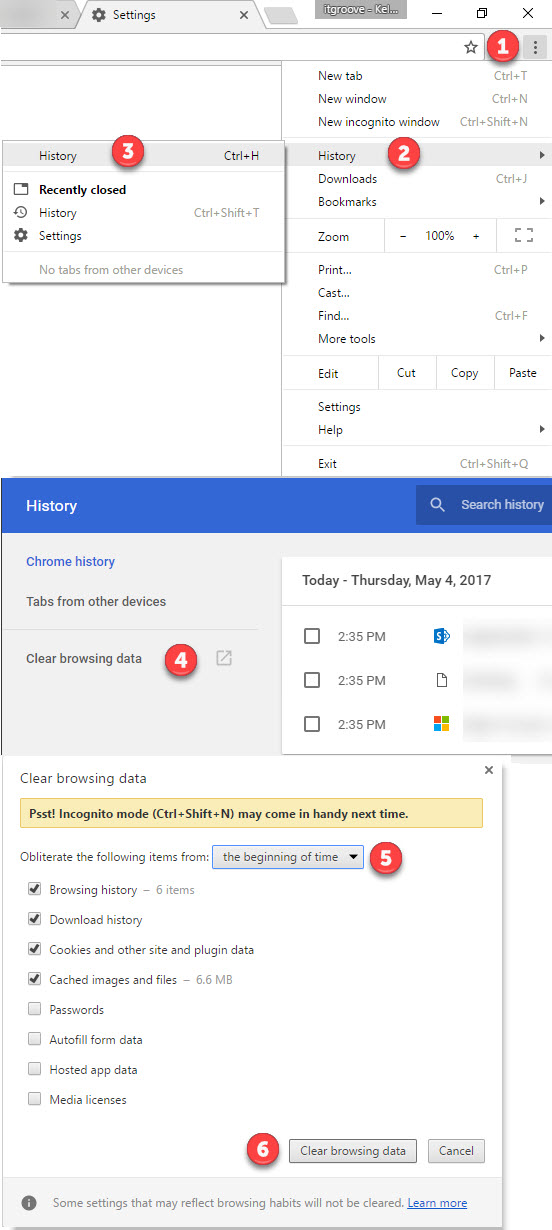Toggle the Download history checkbox

pos(35,920)
